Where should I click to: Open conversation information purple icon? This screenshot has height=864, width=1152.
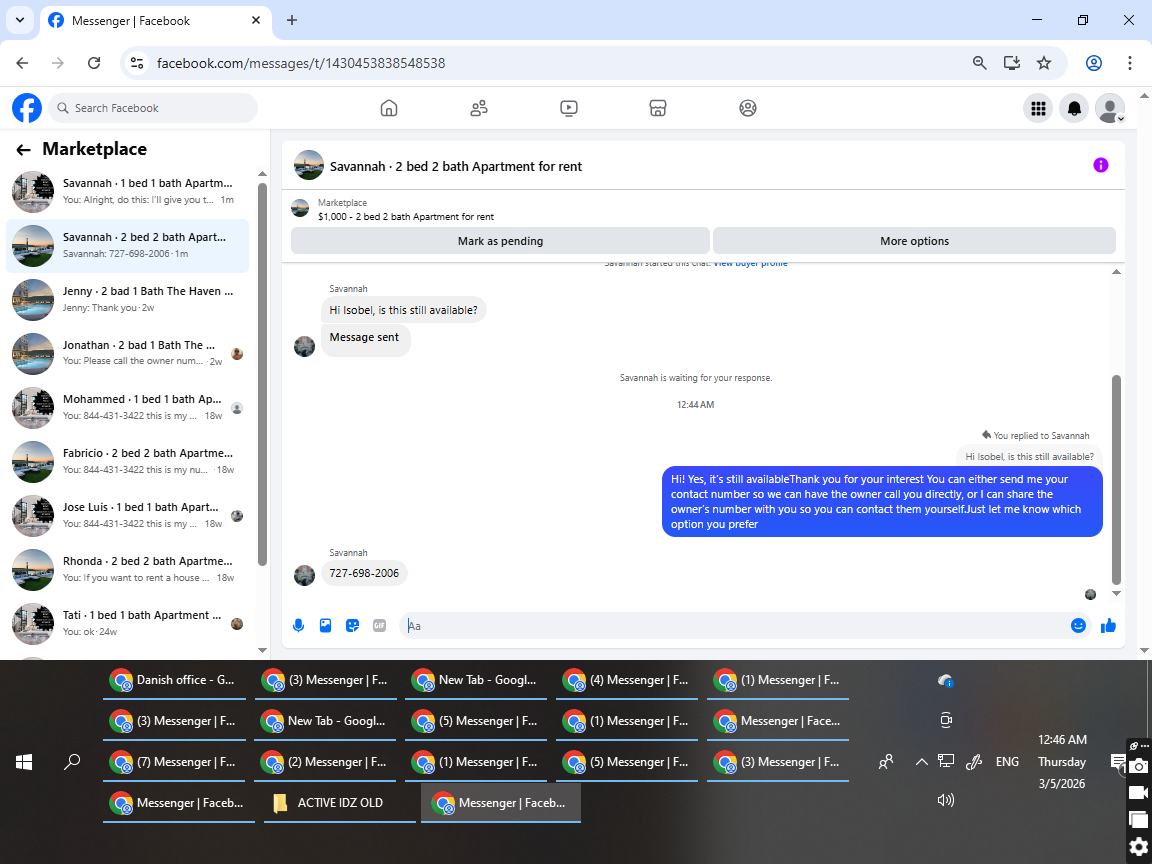pos(1100,165)
